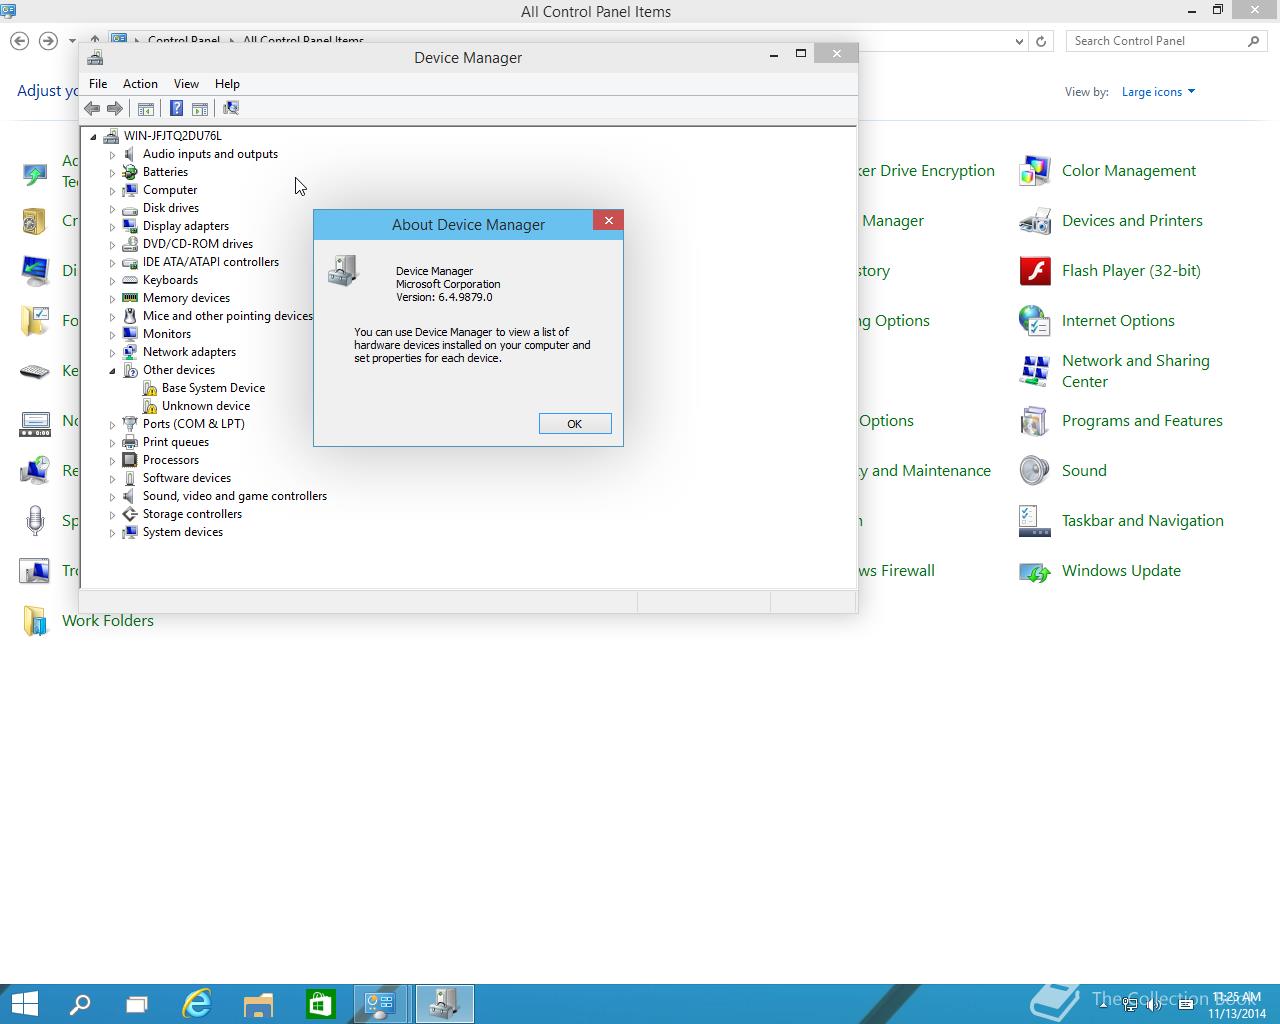Switch to Device Manager taskbar button

tap(443, 1004)
